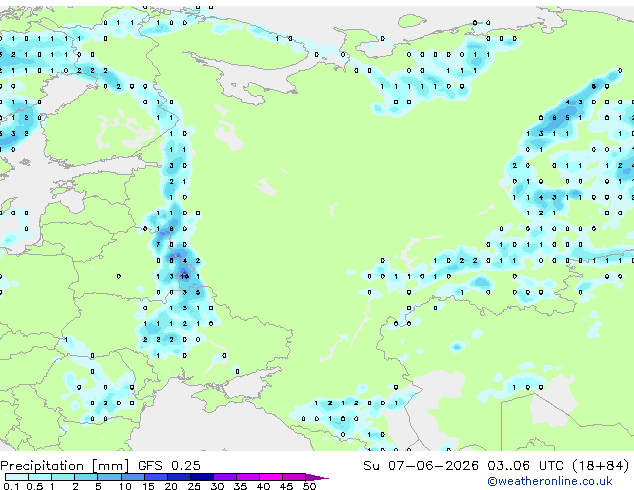Click the legend label "0.1"
Viewport: 634px width, 490px height.
11,486
